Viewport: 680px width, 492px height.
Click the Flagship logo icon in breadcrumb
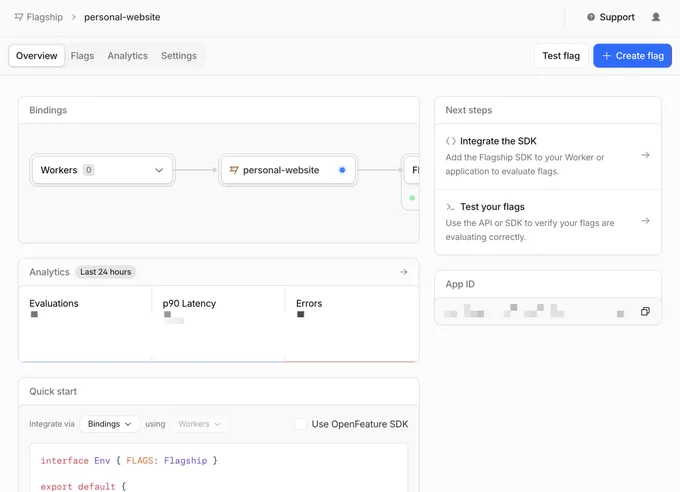(19, 17)
